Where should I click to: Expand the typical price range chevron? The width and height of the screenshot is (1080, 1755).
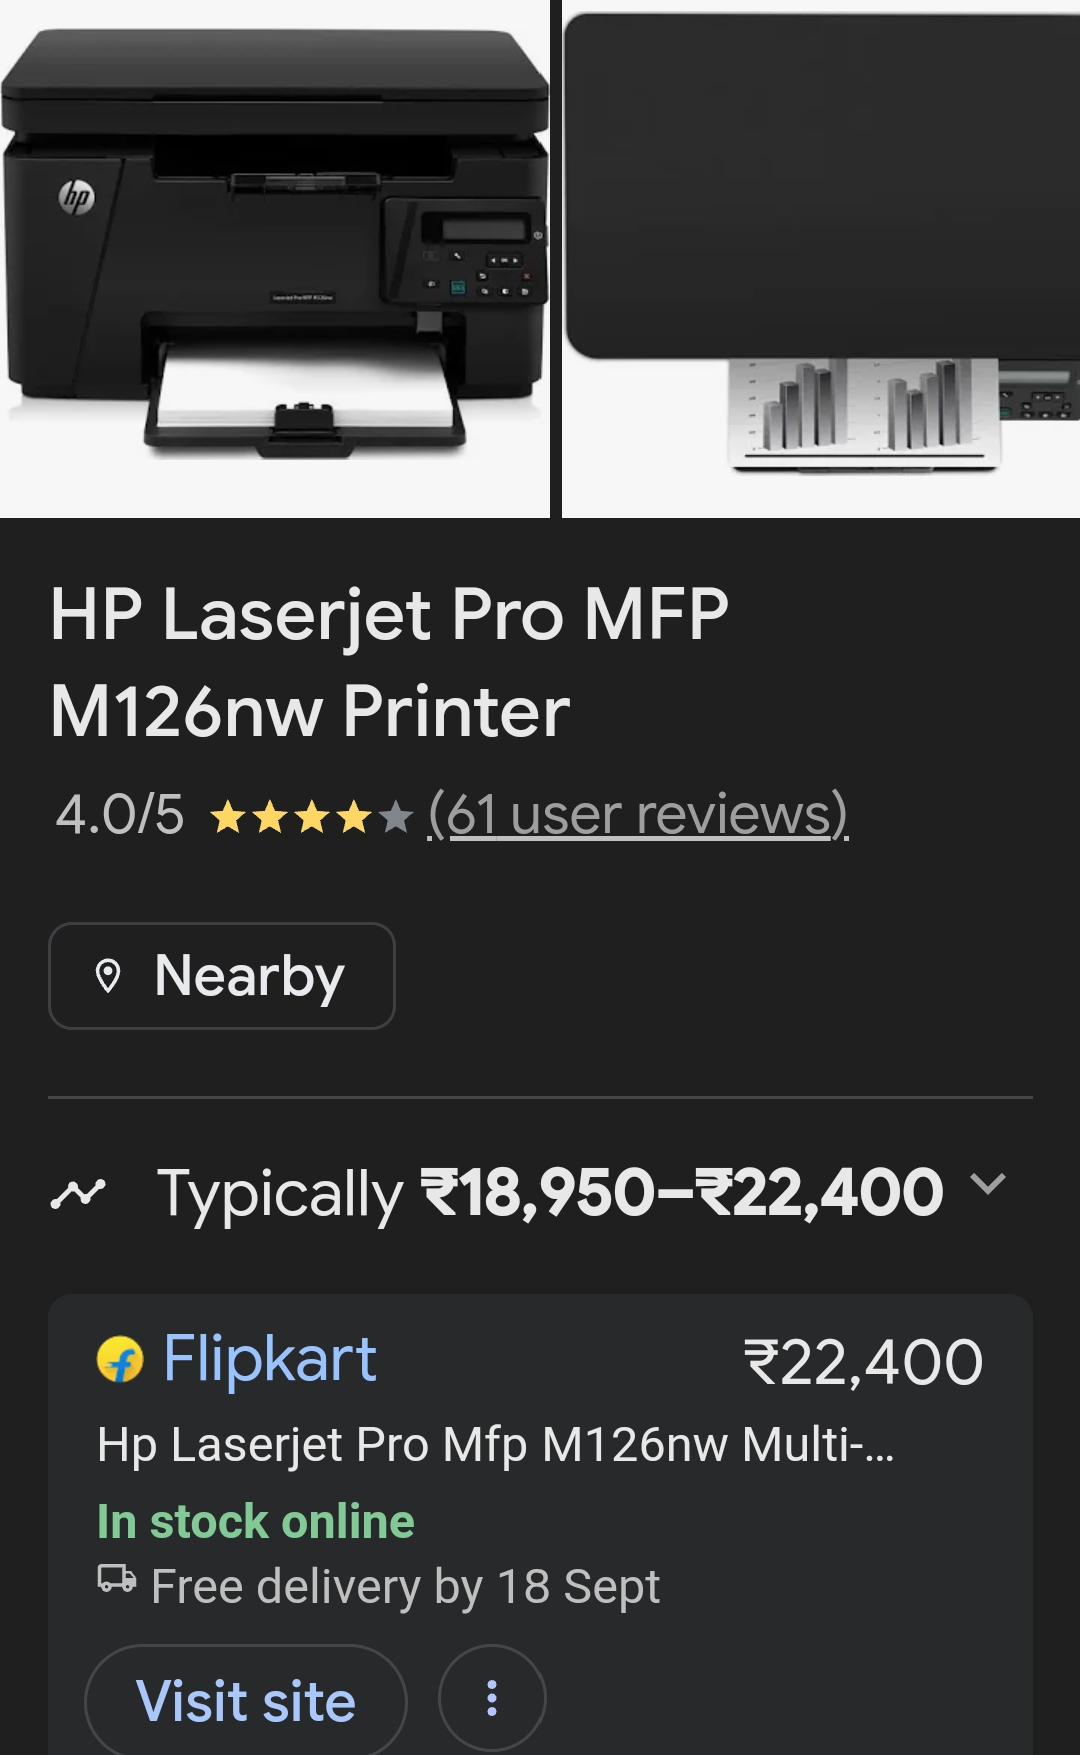click(x=988, y=1185)
